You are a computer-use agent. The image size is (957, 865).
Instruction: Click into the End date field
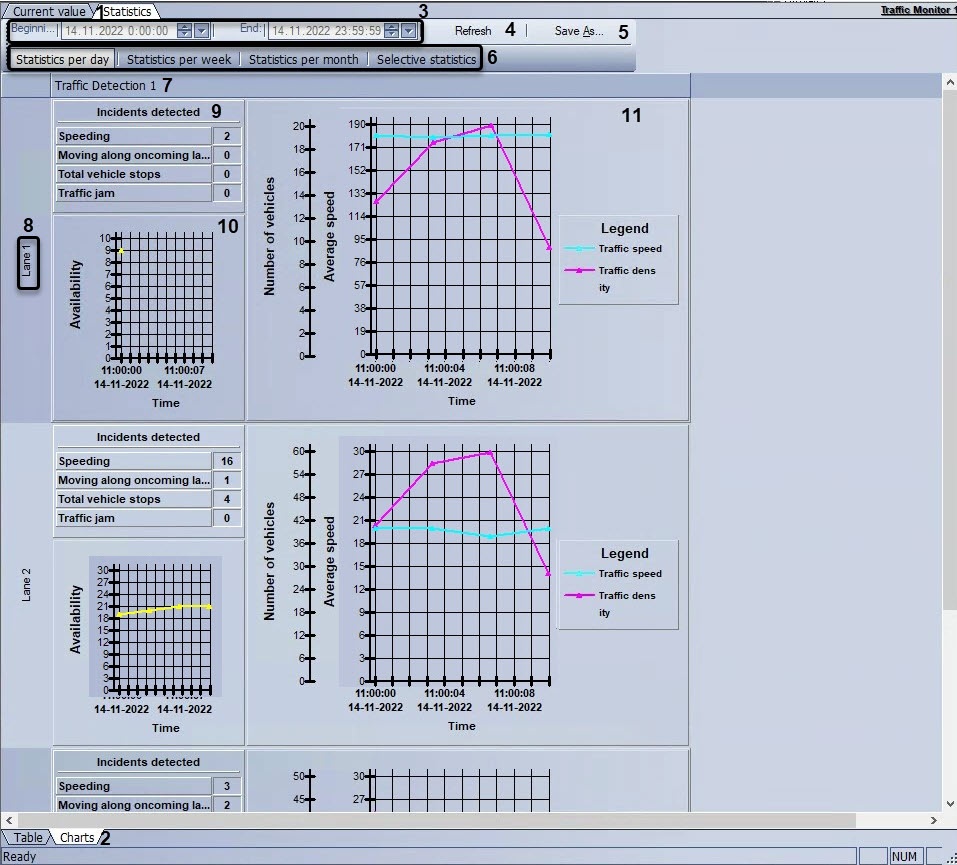click(324, 31)
